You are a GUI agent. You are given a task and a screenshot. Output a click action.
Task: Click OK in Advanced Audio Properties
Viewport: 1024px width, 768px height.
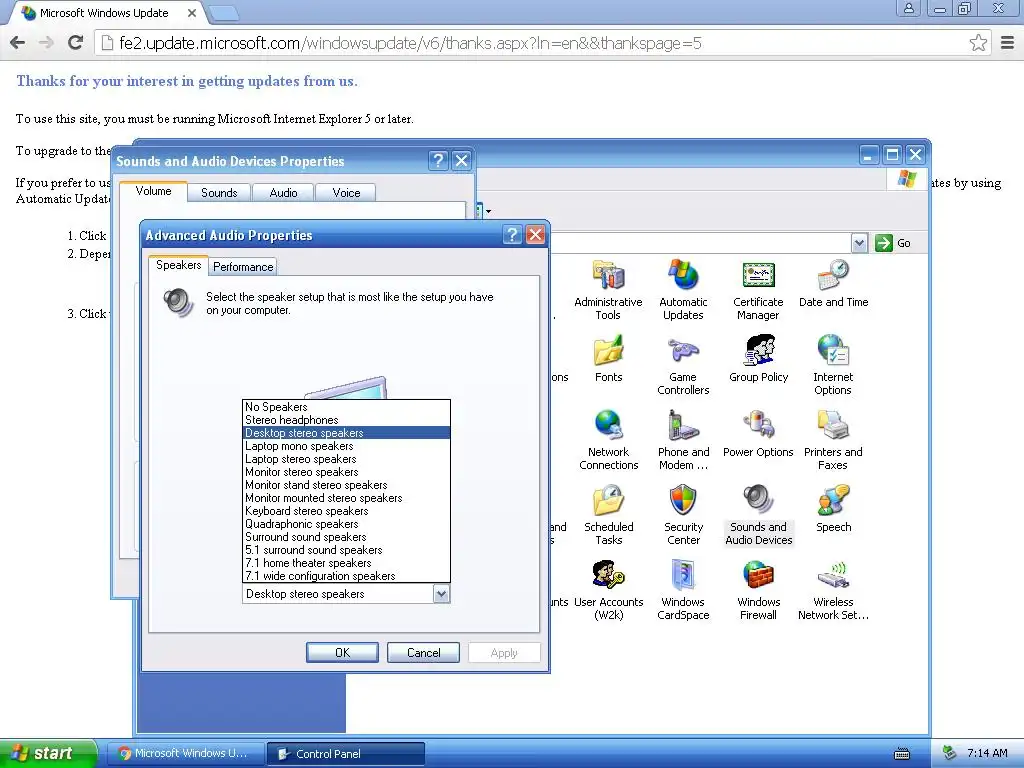click(x=342, y=652)
